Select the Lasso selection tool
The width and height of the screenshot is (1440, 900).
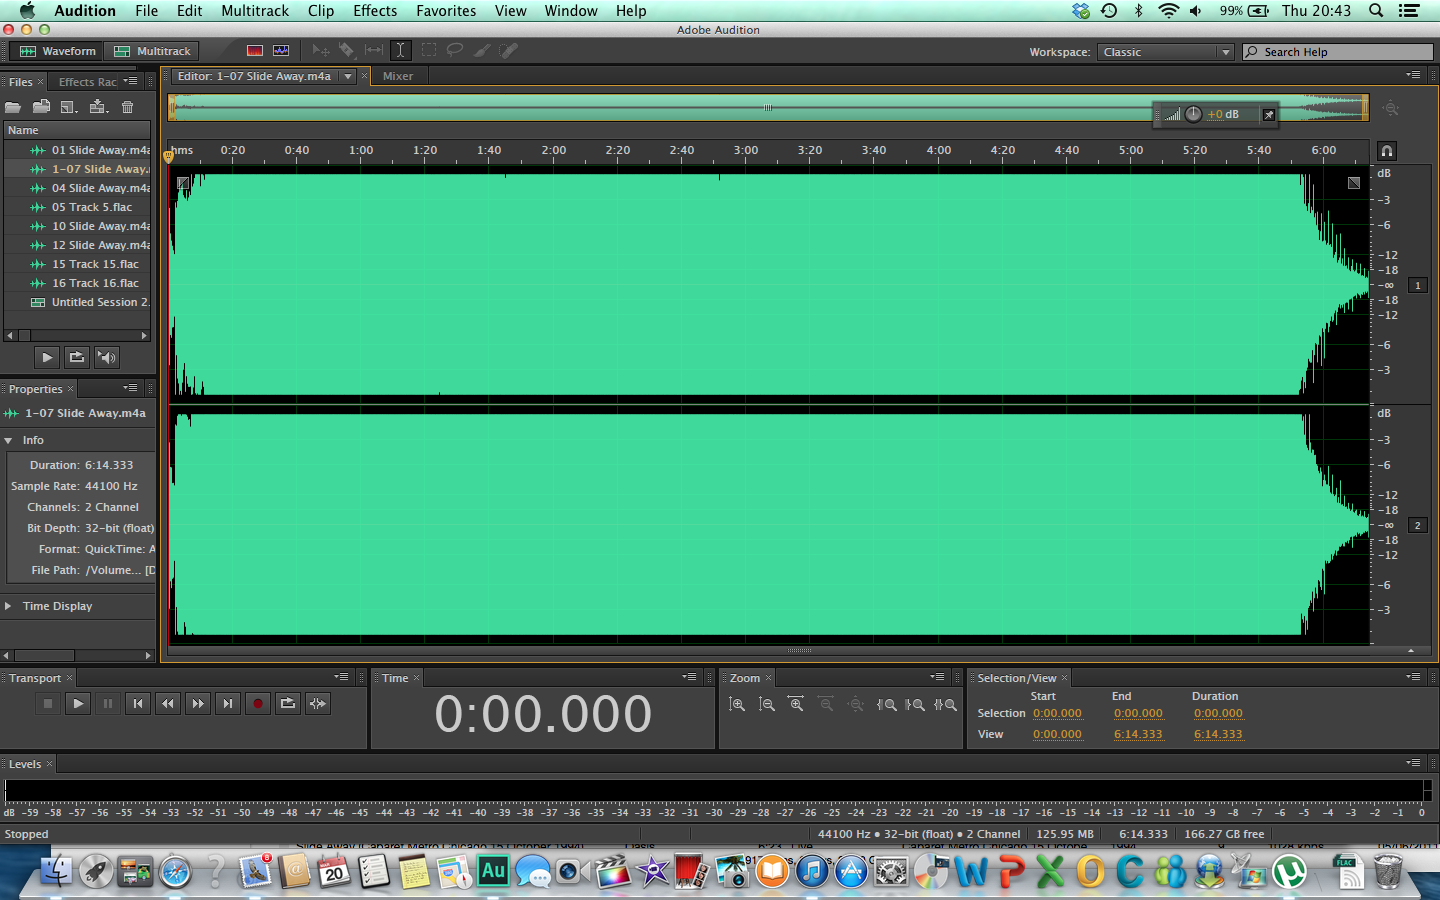tap(454, 50)
